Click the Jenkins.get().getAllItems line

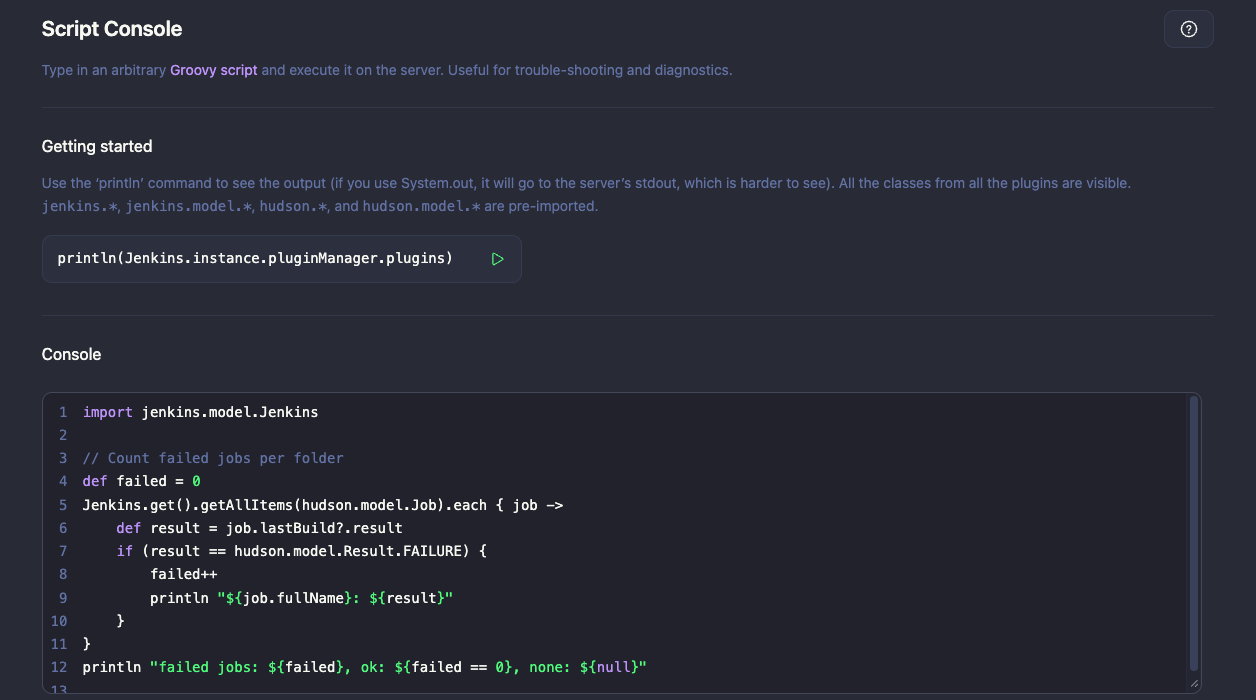[x=323, y=505]
